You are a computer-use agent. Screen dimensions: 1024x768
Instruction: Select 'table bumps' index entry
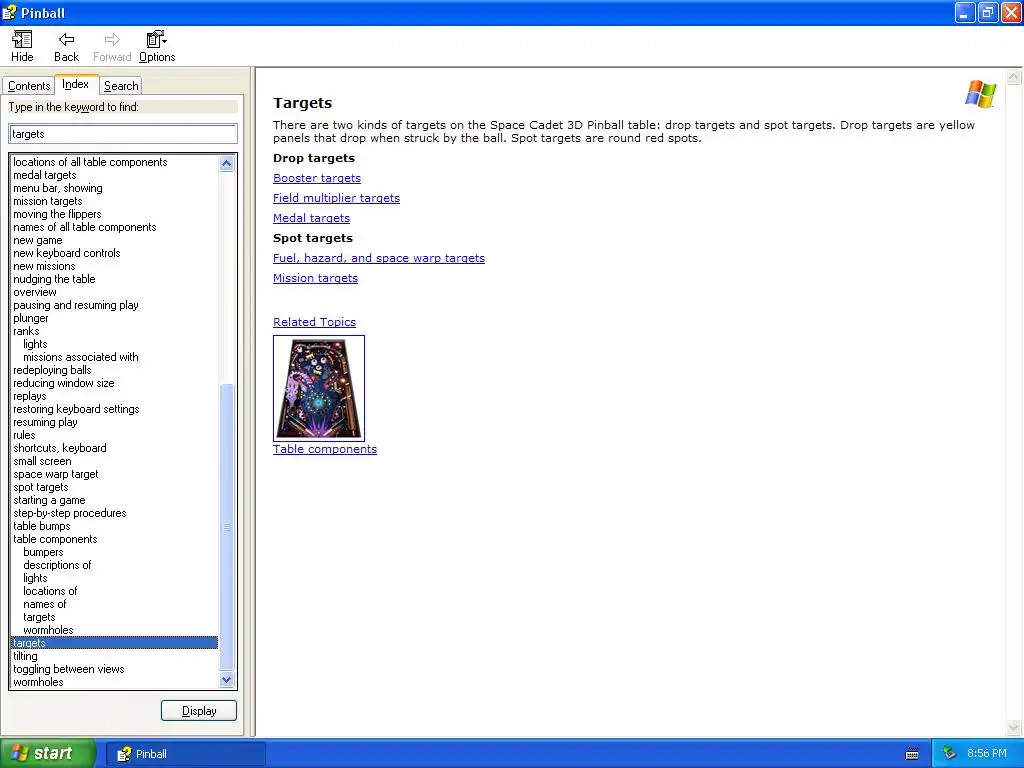[x=42, y=526]
